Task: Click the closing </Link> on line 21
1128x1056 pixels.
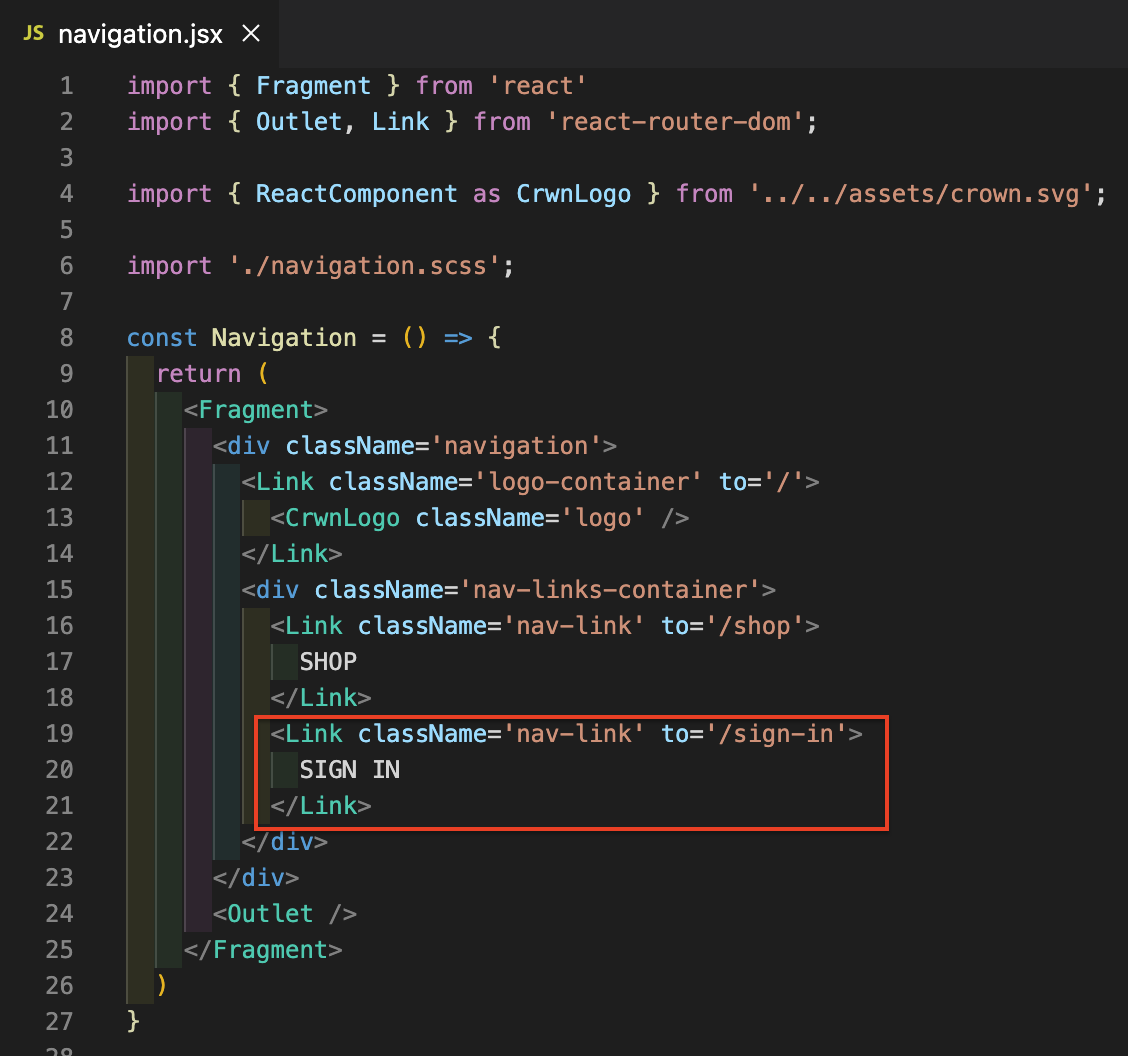Action: [321, 805]
